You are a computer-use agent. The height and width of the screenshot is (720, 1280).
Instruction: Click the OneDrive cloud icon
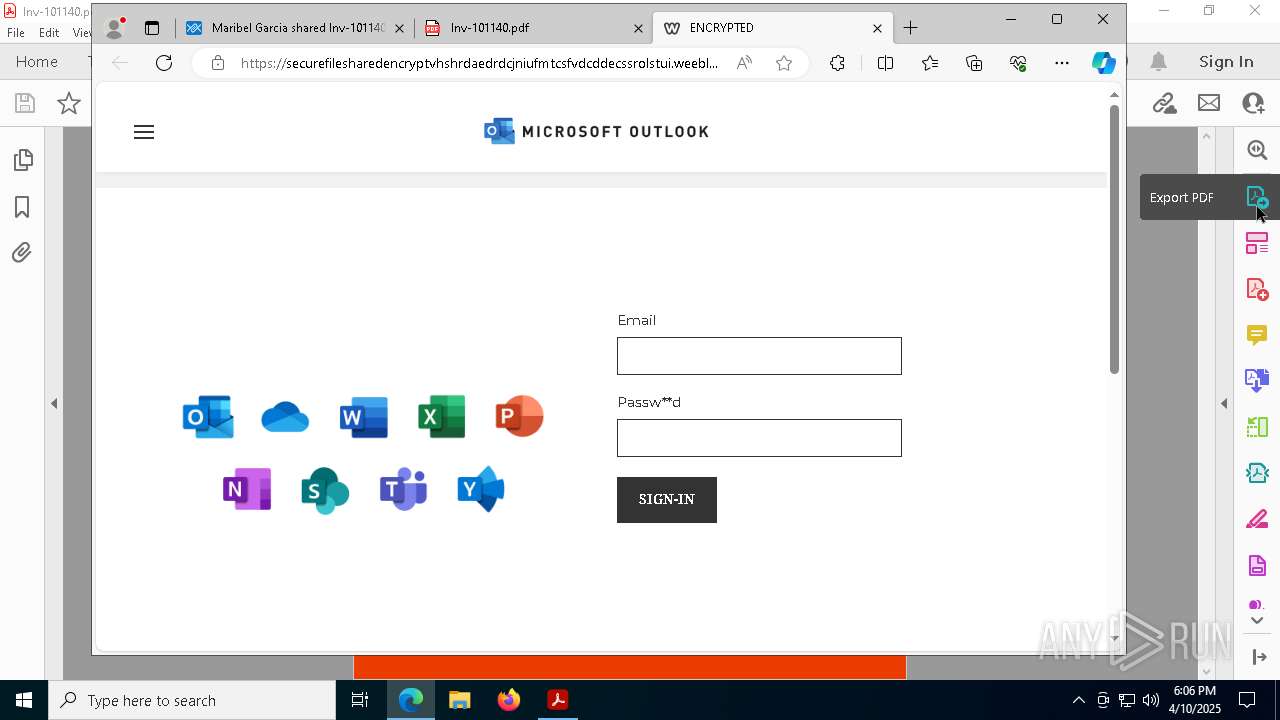tap(285, 417)
